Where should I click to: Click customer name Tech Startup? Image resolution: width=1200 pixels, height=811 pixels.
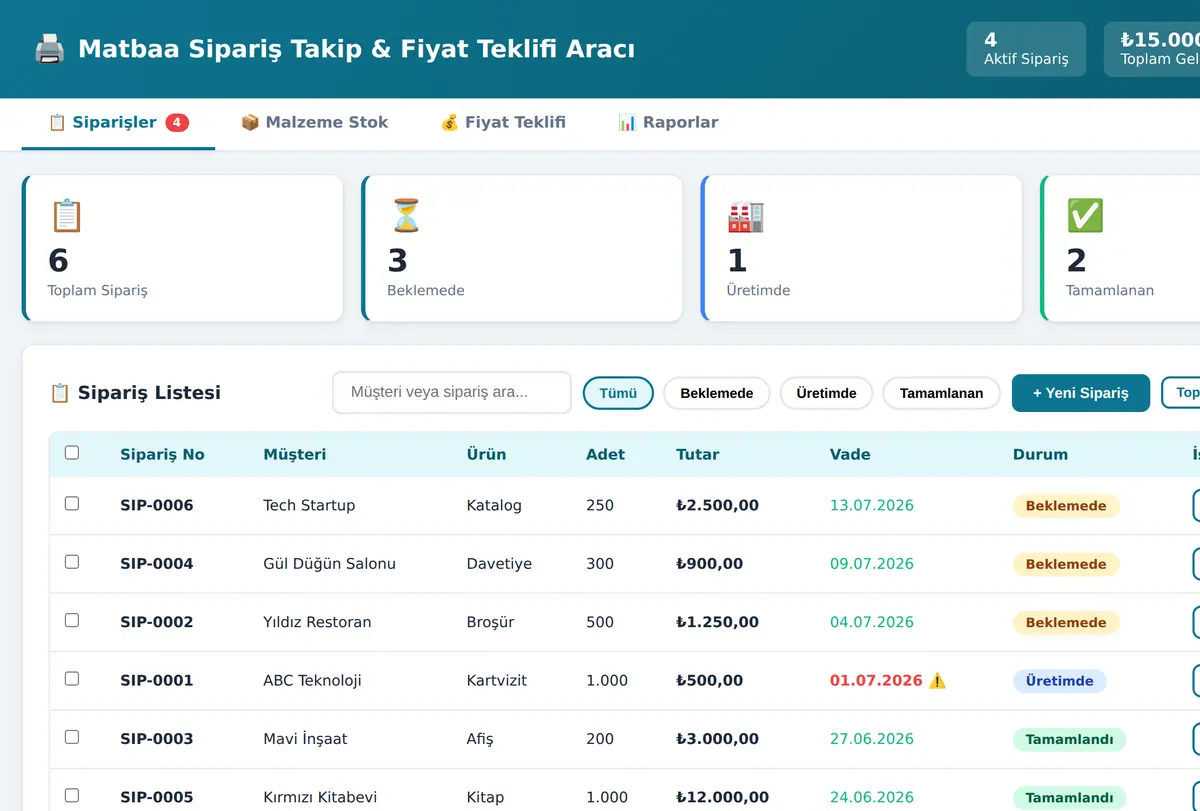pos(309,505)
